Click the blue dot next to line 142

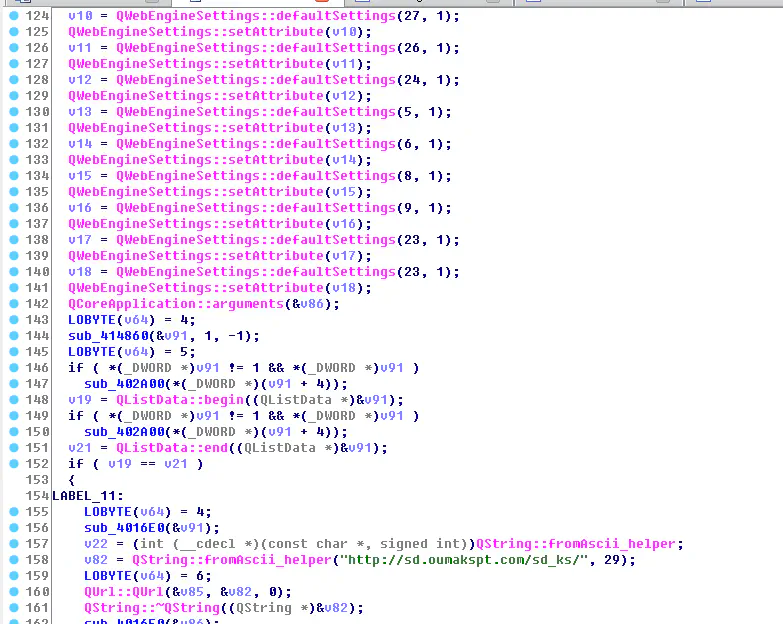(13, 304)
